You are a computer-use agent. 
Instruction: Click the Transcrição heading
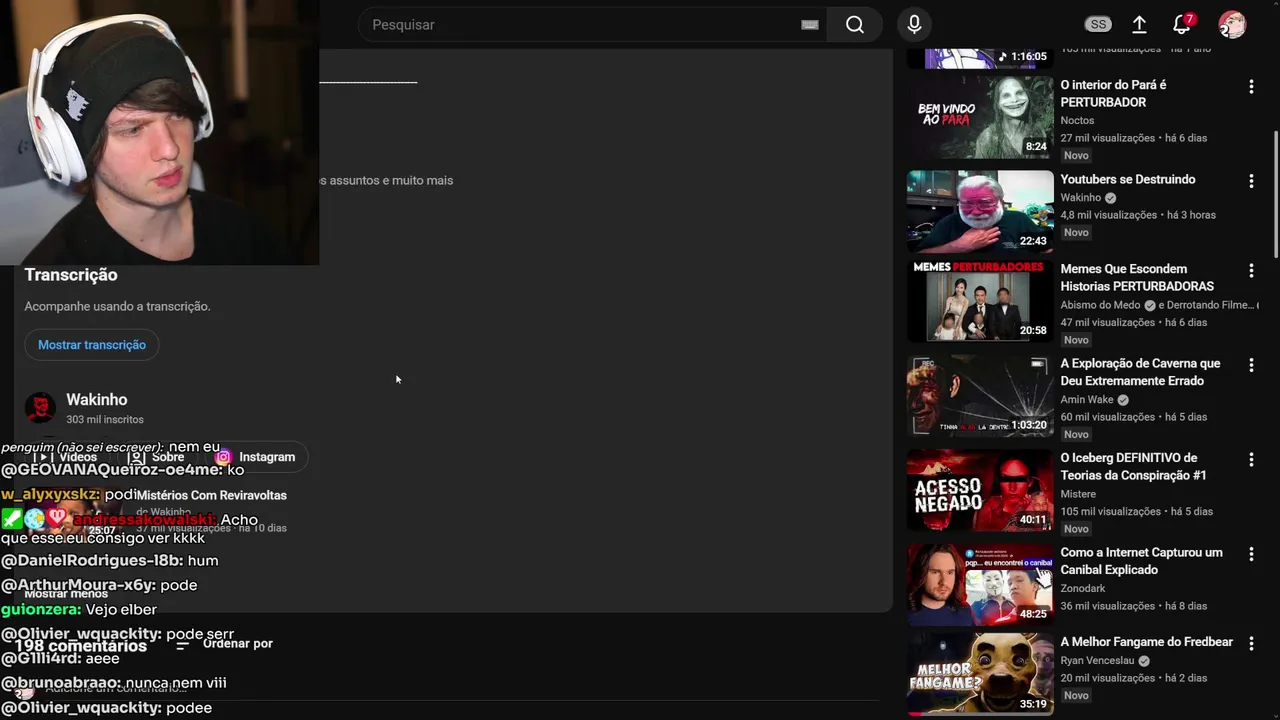pyautogui.click(x=71, y=275)
